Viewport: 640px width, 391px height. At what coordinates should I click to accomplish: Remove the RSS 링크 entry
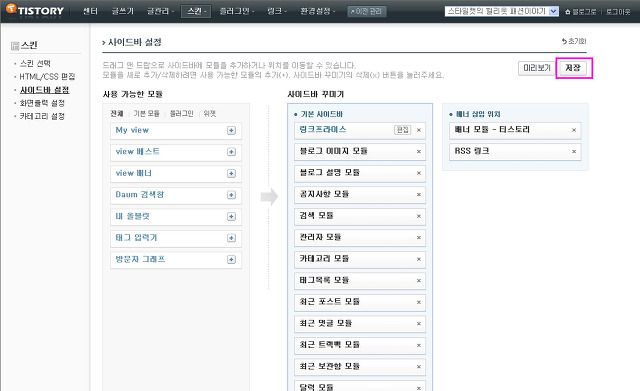tap(574, 151)
